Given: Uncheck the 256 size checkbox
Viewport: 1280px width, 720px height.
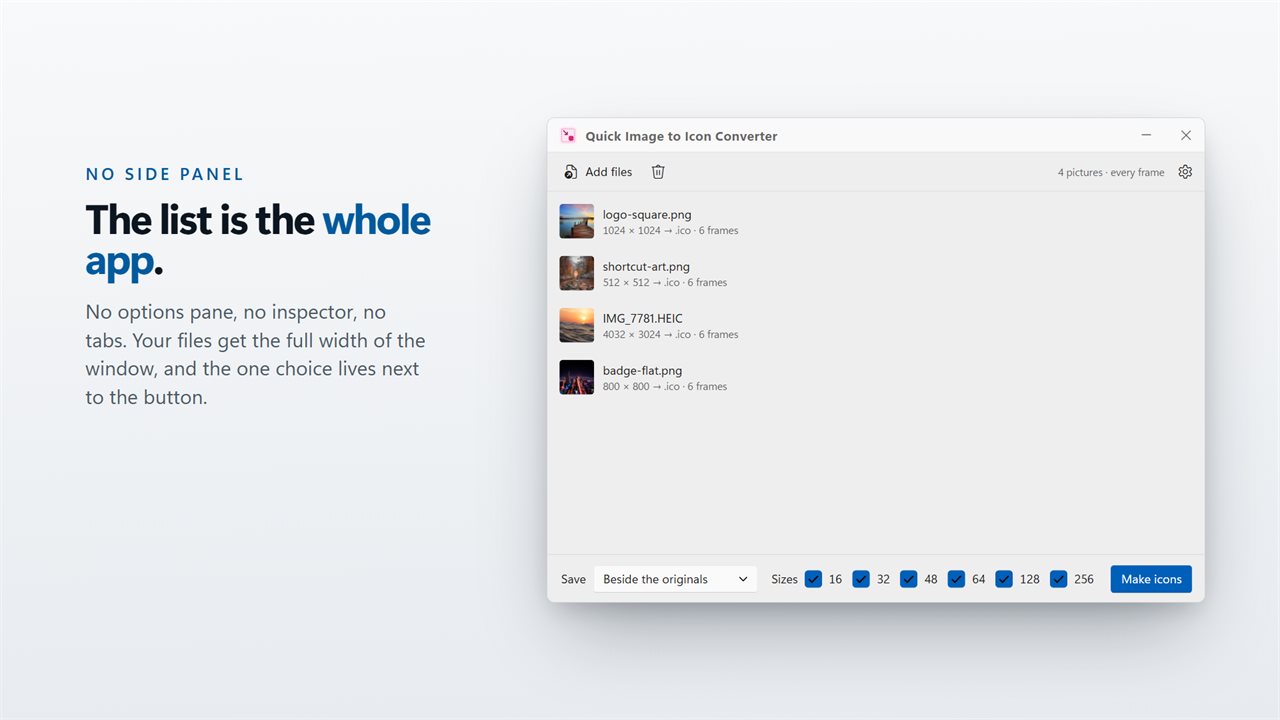Looking at the screenshot, I should point(1059,579).
